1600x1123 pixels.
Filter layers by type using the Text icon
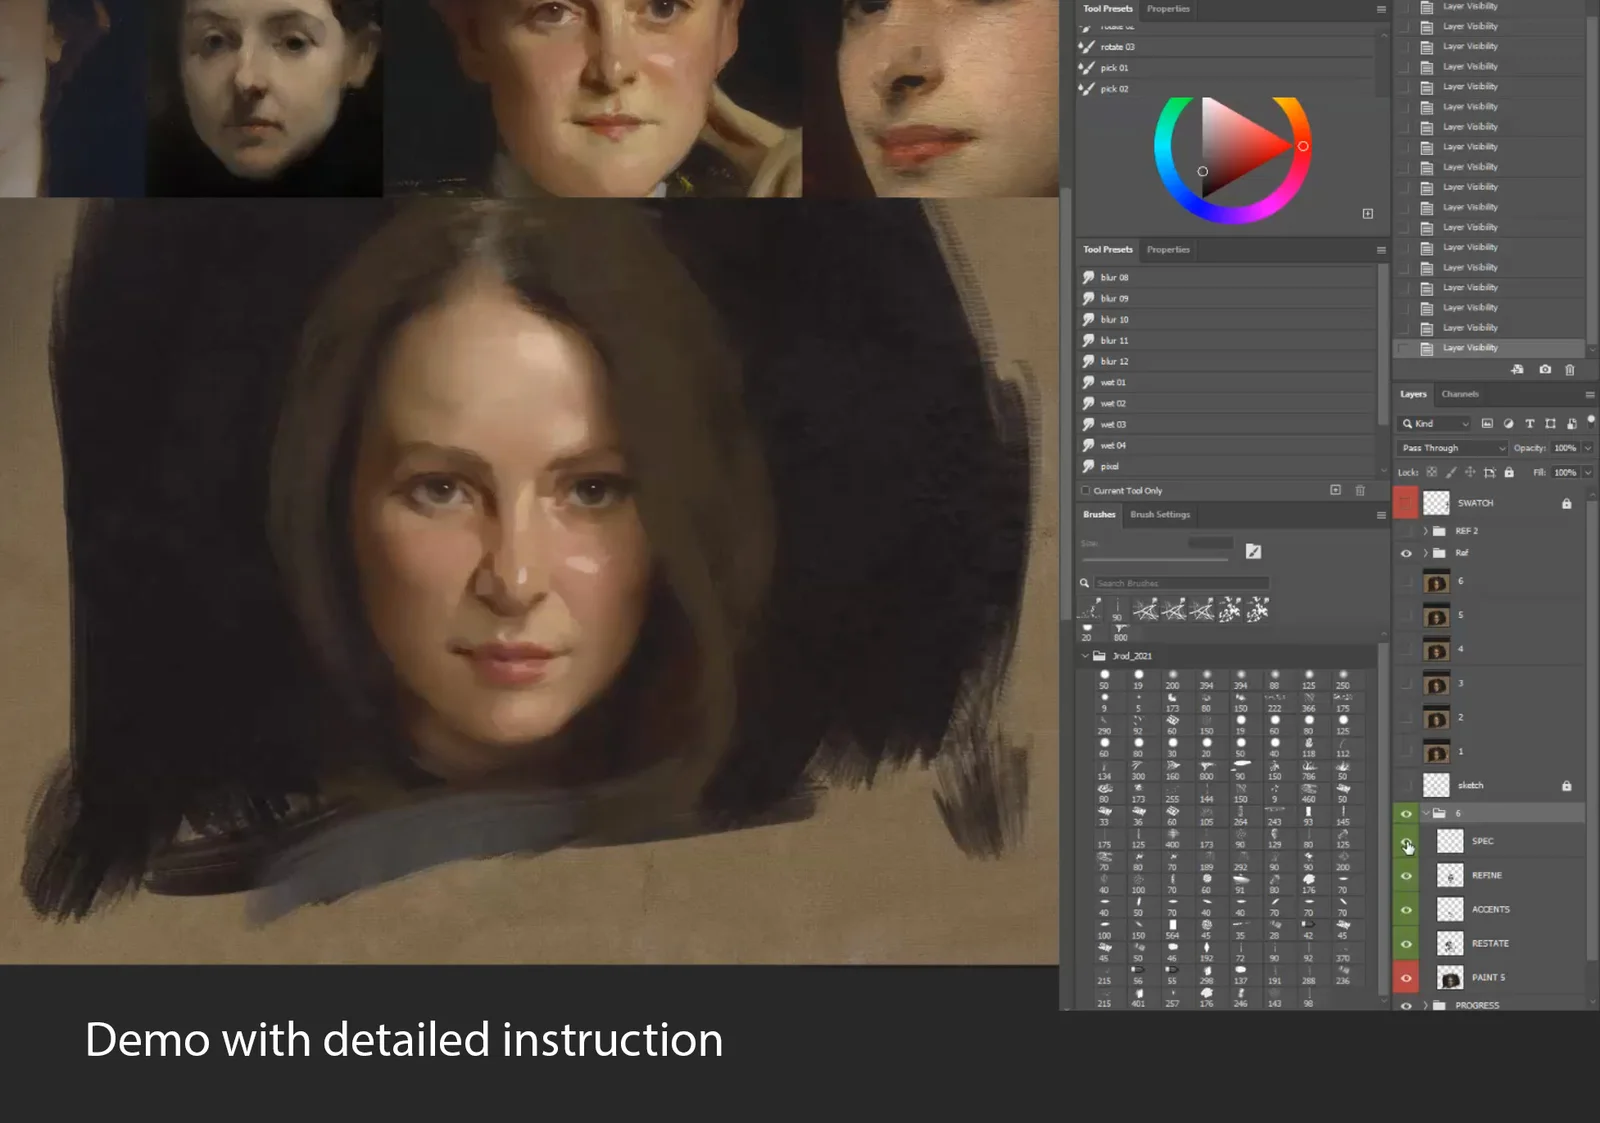click(1529, 423)
